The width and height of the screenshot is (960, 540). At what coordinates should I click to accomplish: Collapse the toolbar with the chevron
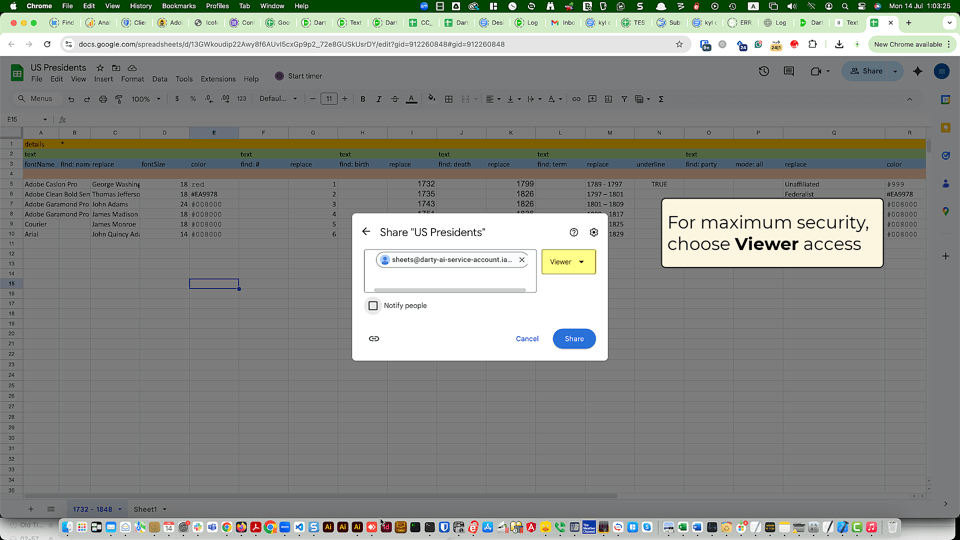(910, 99)
